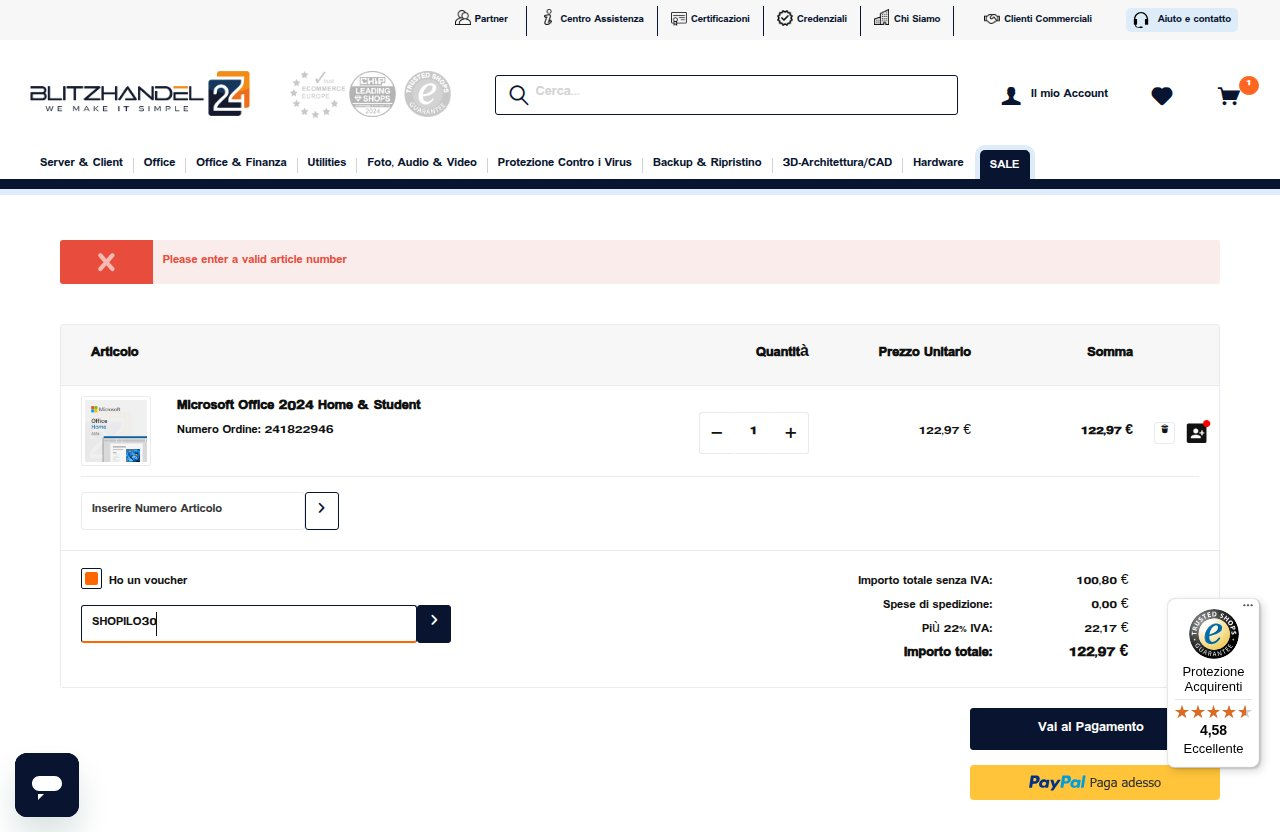Open the 'Credenziali' link
The width and height of the screenshot is (1280, 832).
coord(822,19)
